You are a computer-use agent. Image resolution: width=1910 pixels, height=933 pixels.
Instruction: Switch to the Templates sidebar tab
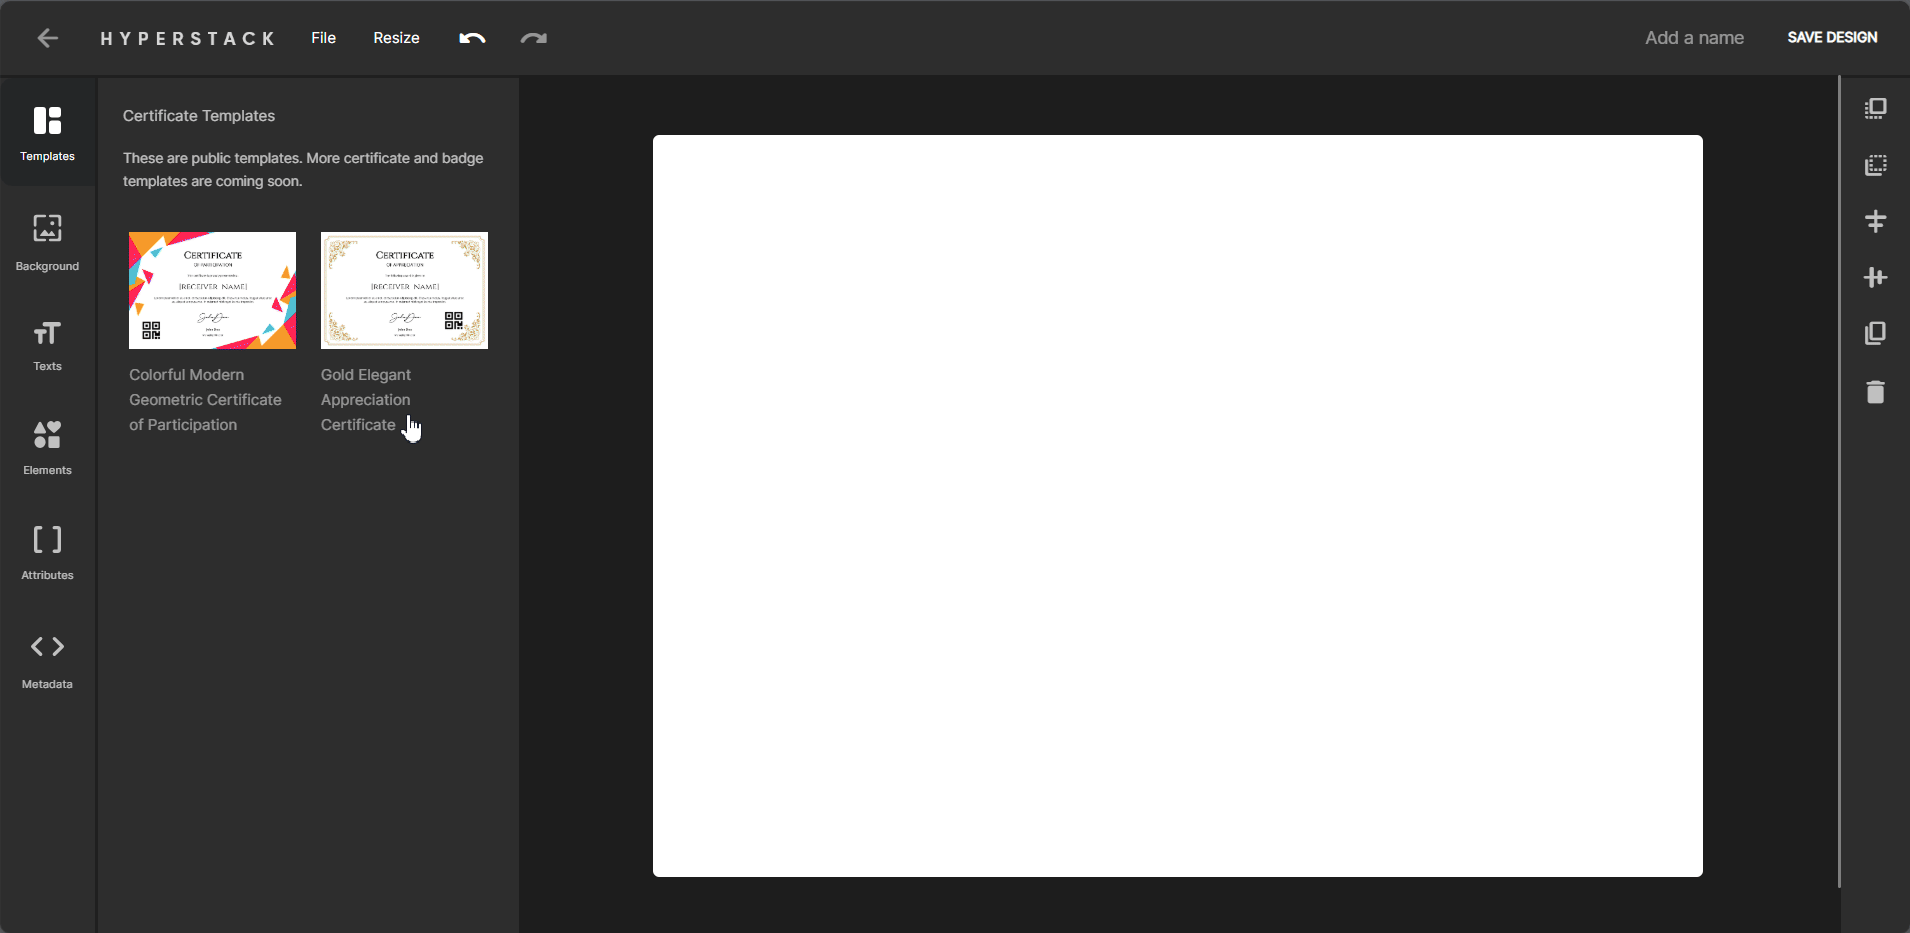[x=47, y=132]
